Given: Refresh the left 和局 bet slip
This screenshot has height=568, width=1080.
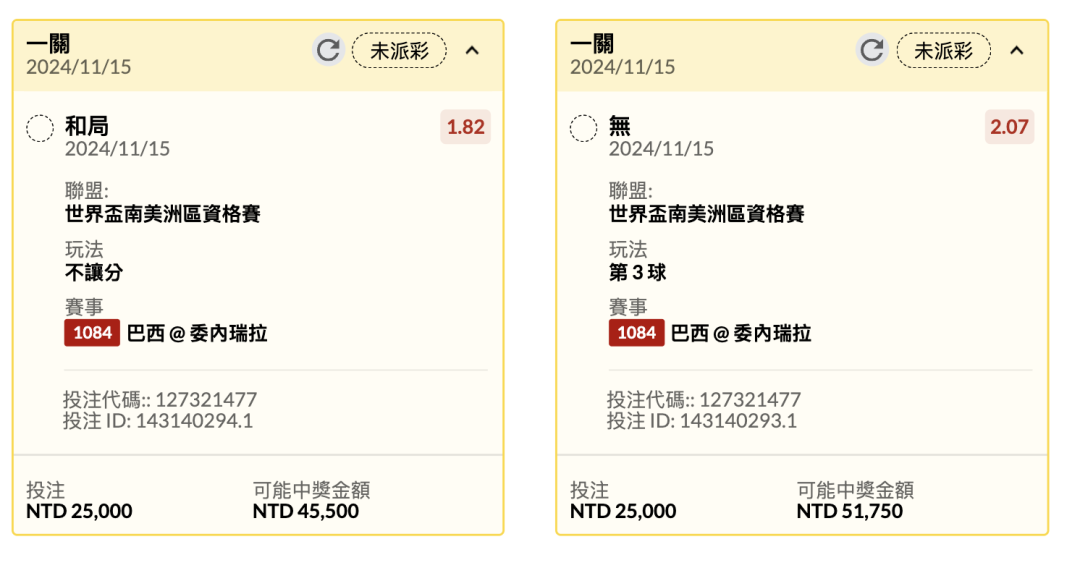Looking at the screenshot, I should point(328,50).
